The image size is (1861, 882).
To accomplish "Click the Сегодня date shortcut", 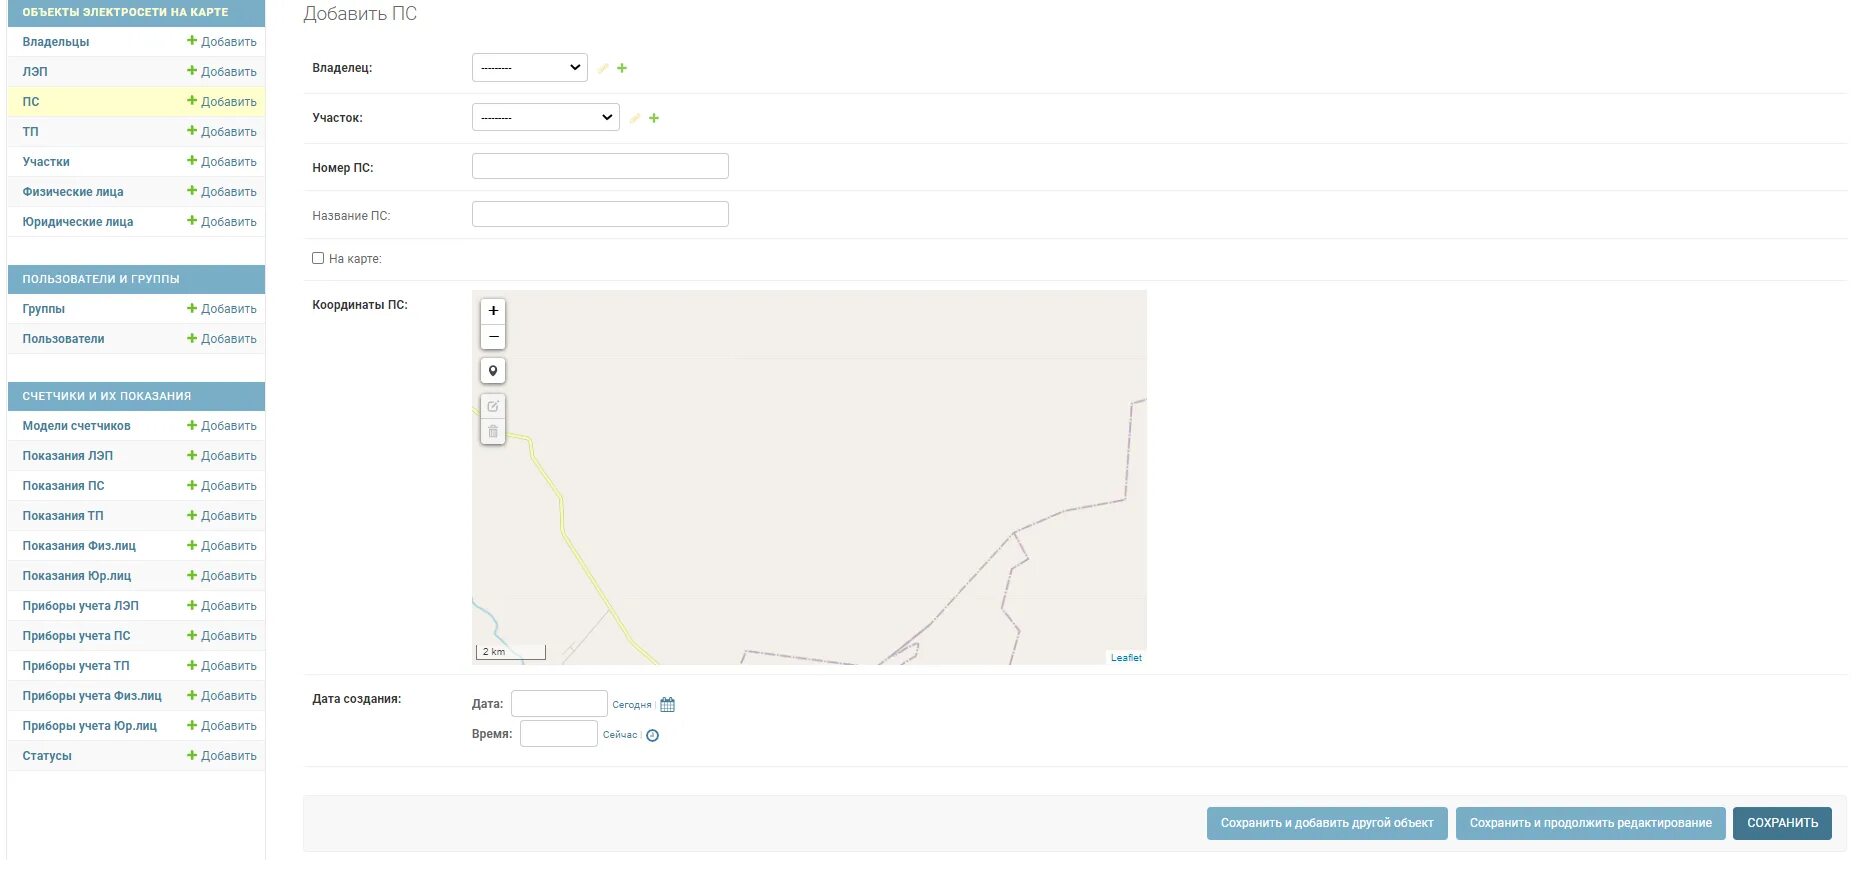I will click(632, 705).
